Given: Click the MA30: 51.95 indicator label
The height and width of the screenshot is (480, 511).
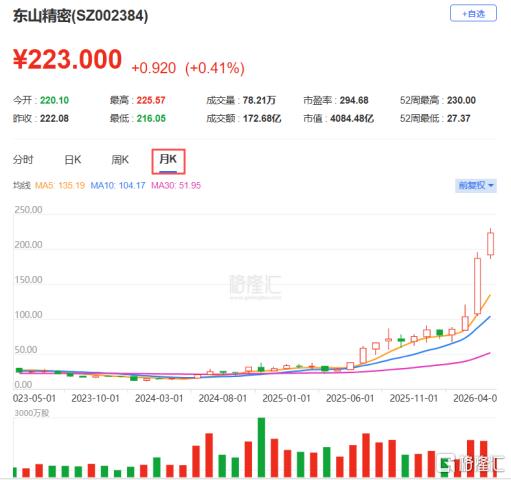Looking at the screenshot, I should pos(176,185).
